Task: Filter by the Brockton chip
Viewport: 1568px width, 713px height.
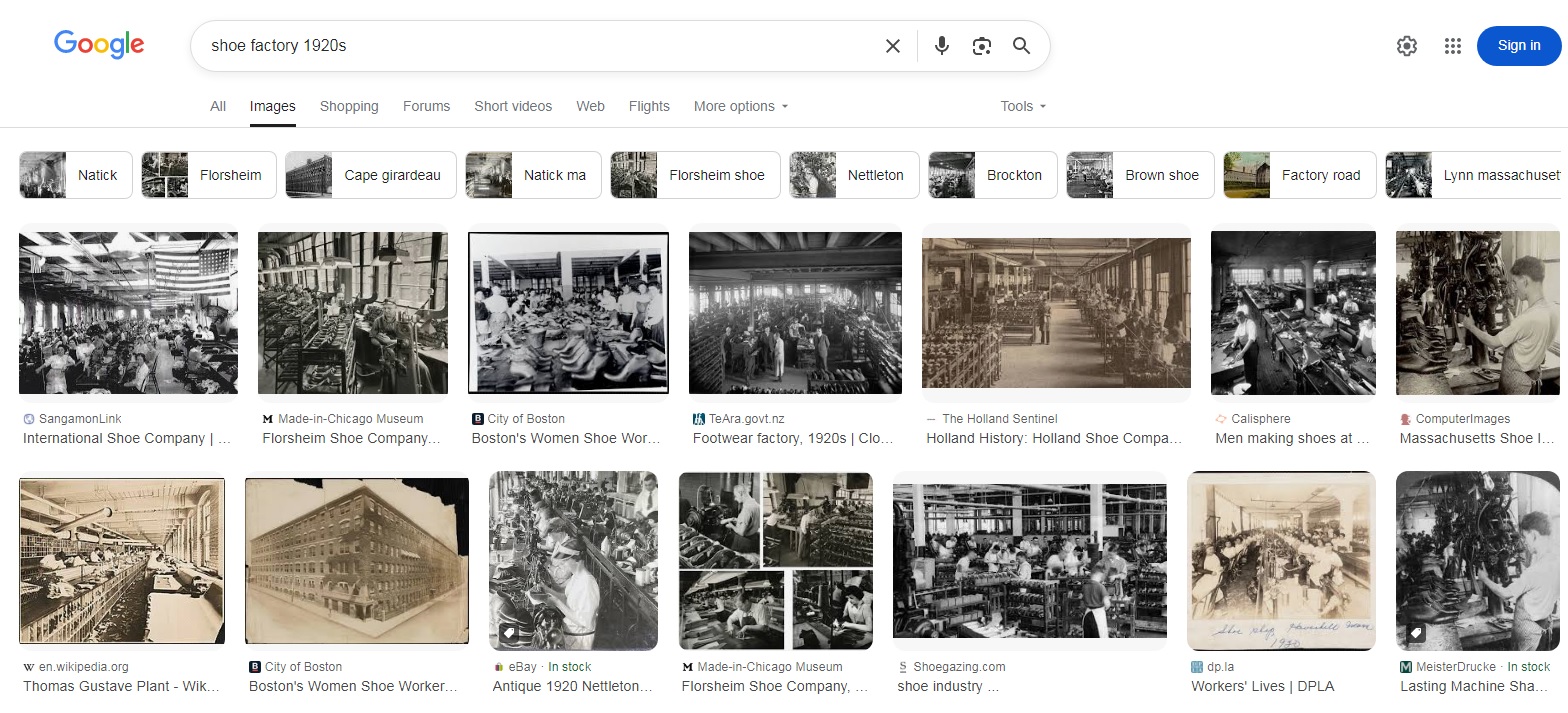Action: click(x=993, y=175)
